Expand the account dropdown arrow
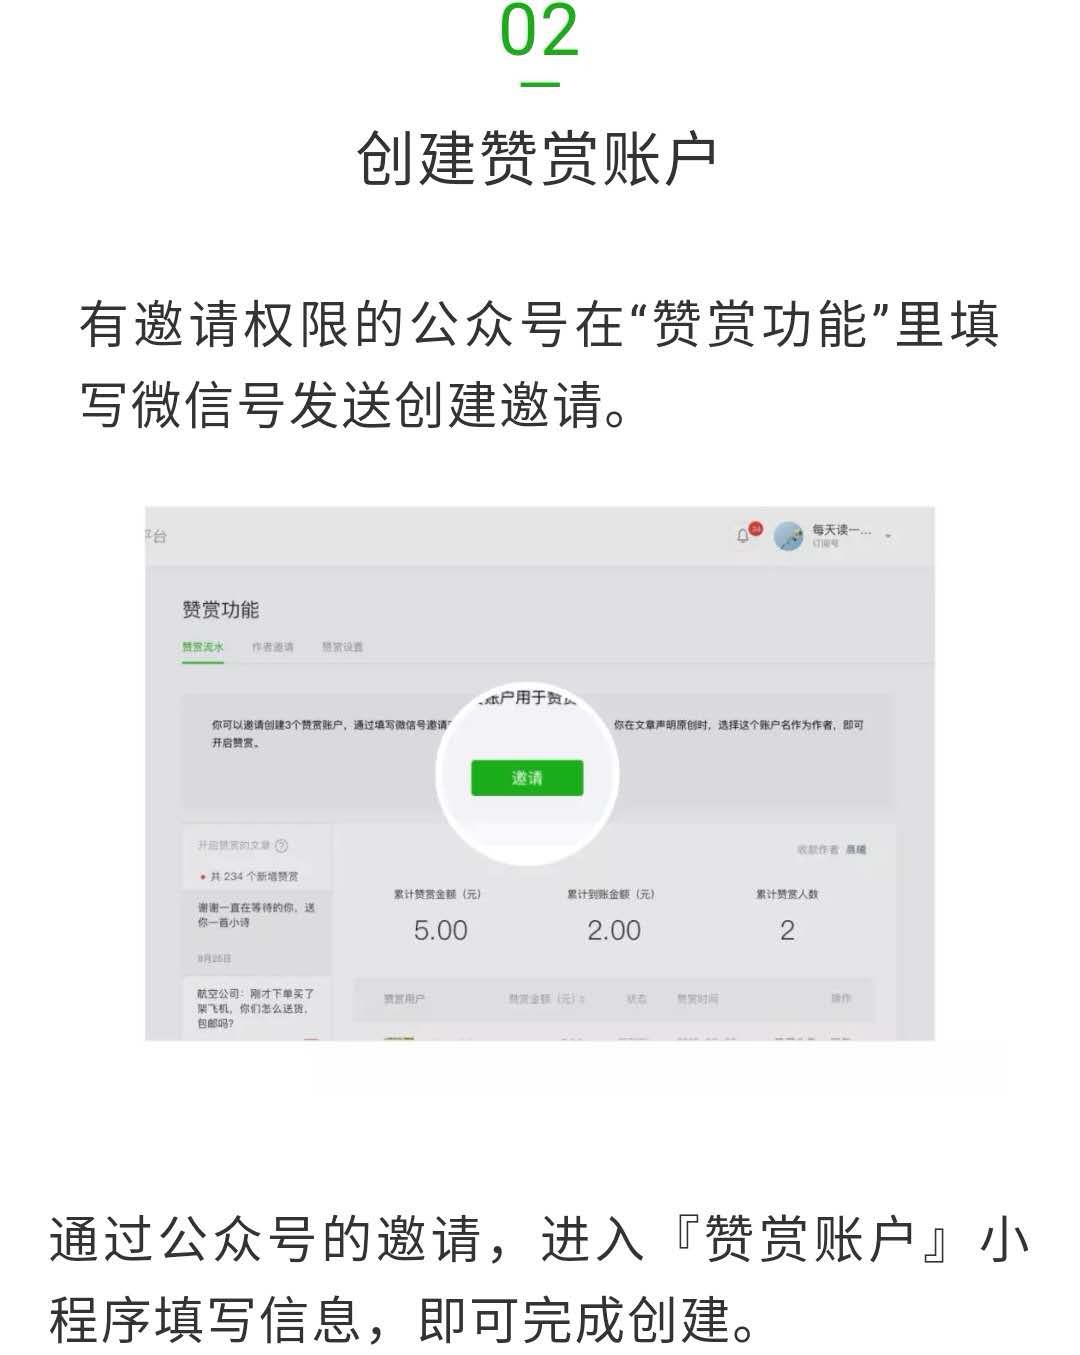Viewport: 1080px width, 1355px height. click(888, 536)
